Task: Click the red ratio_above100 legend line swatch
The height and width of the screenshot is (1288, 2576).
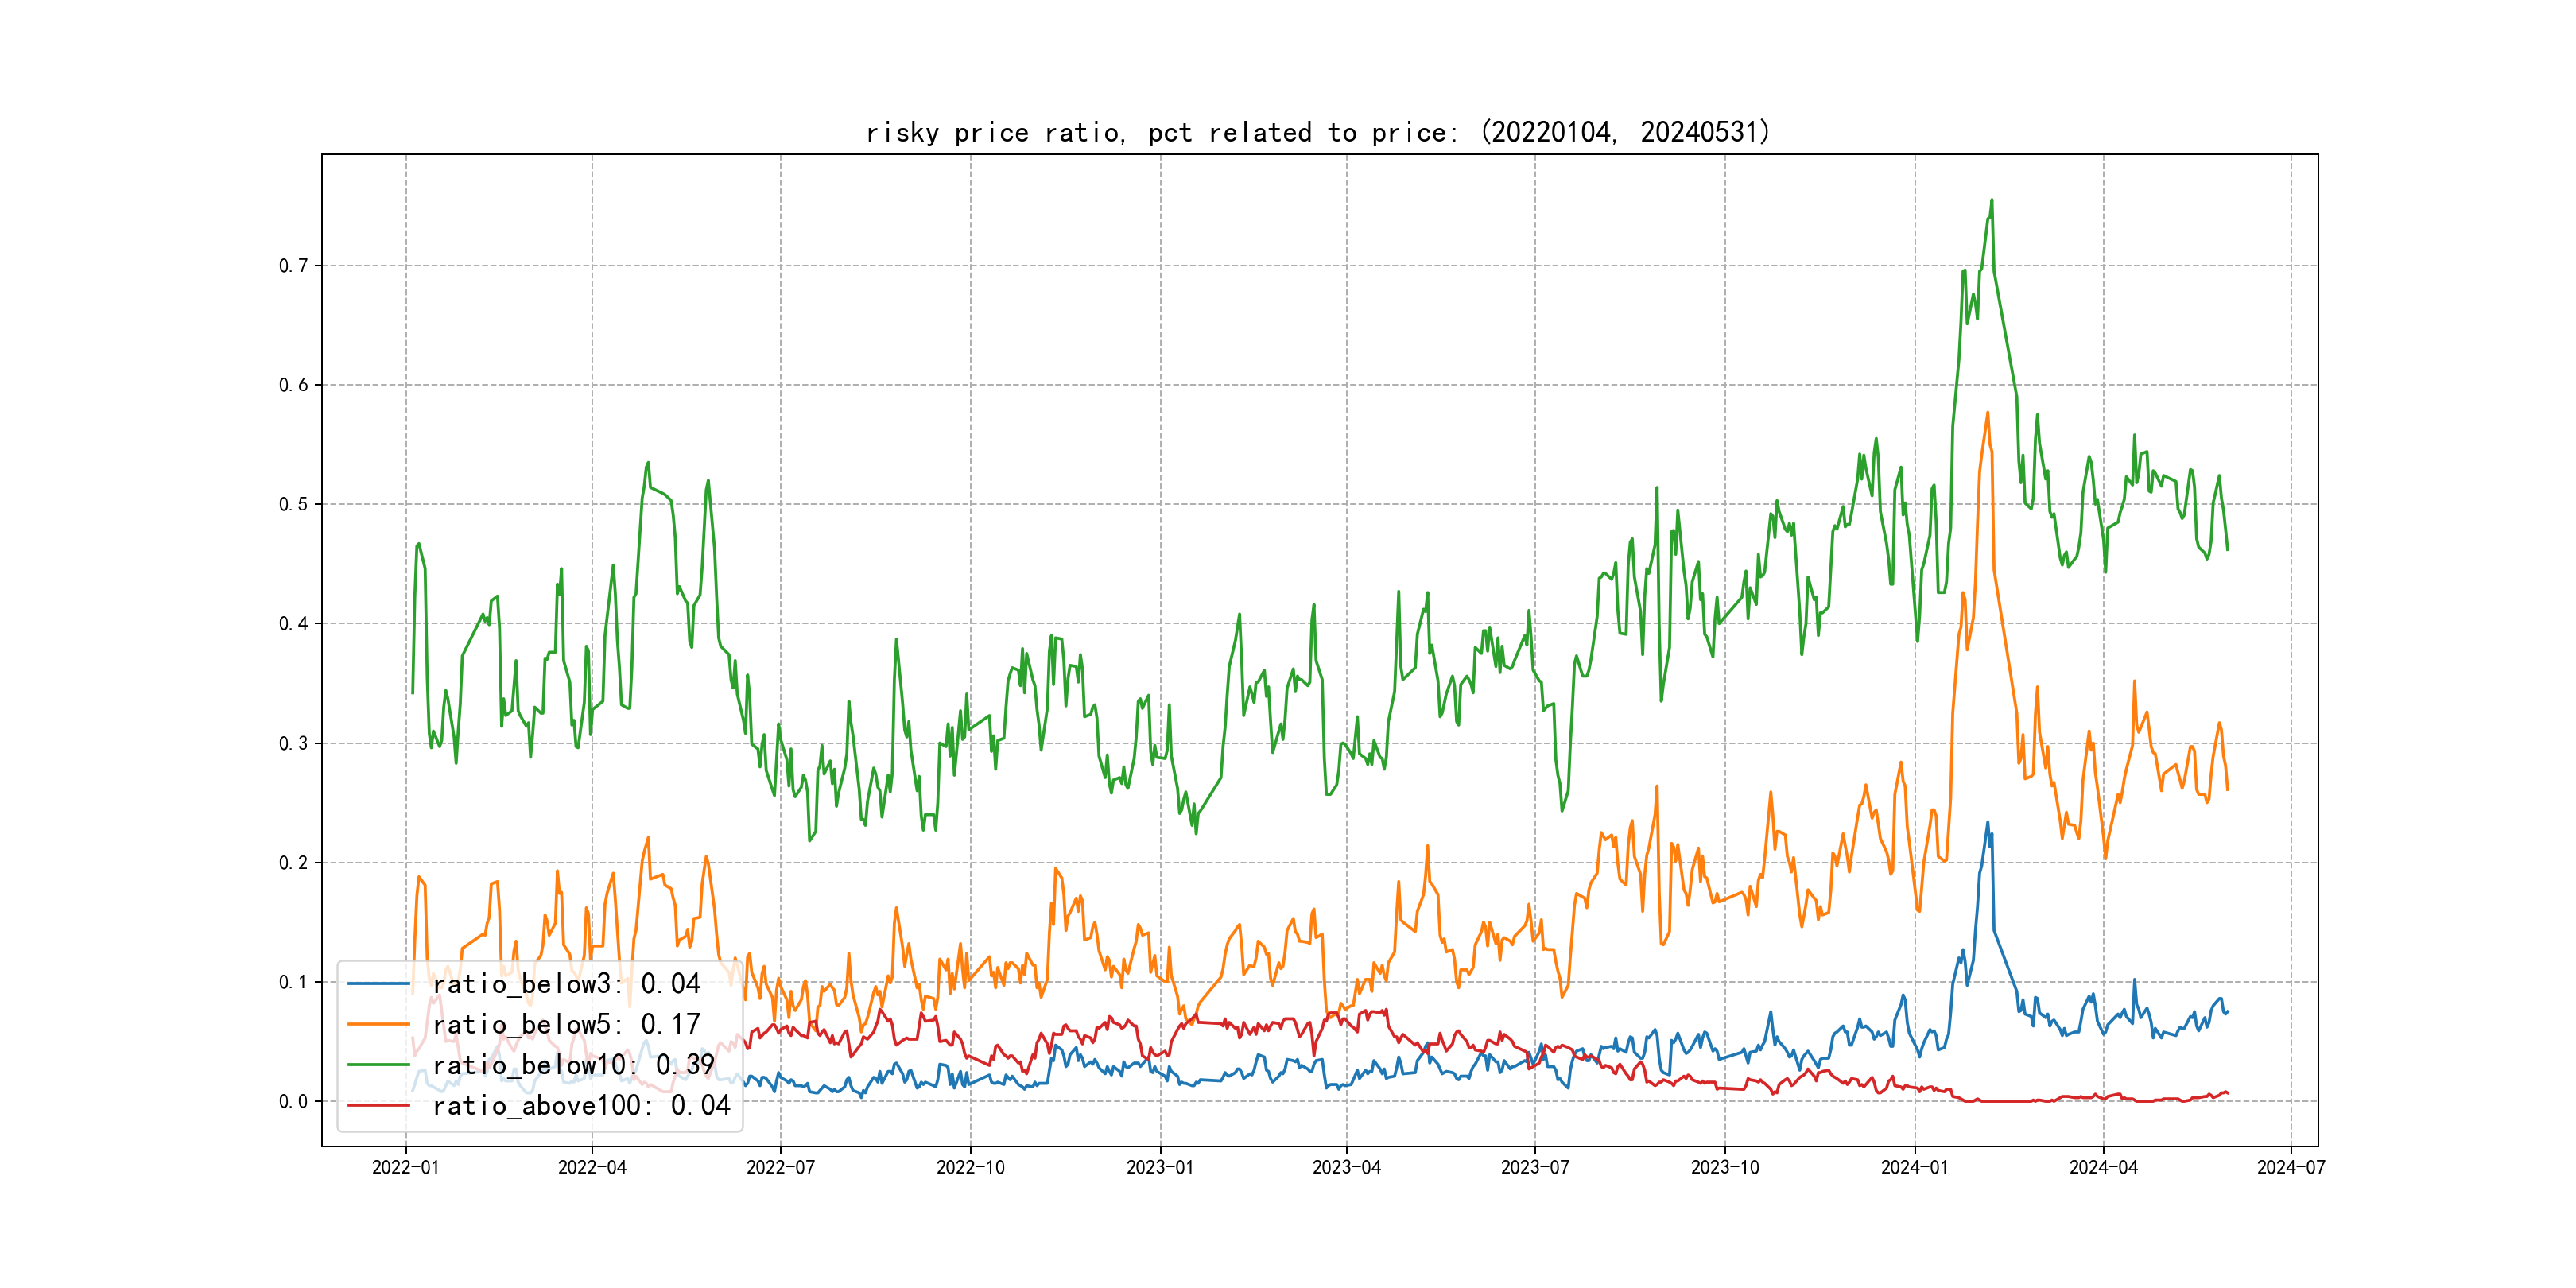Action: (378, 1105)
